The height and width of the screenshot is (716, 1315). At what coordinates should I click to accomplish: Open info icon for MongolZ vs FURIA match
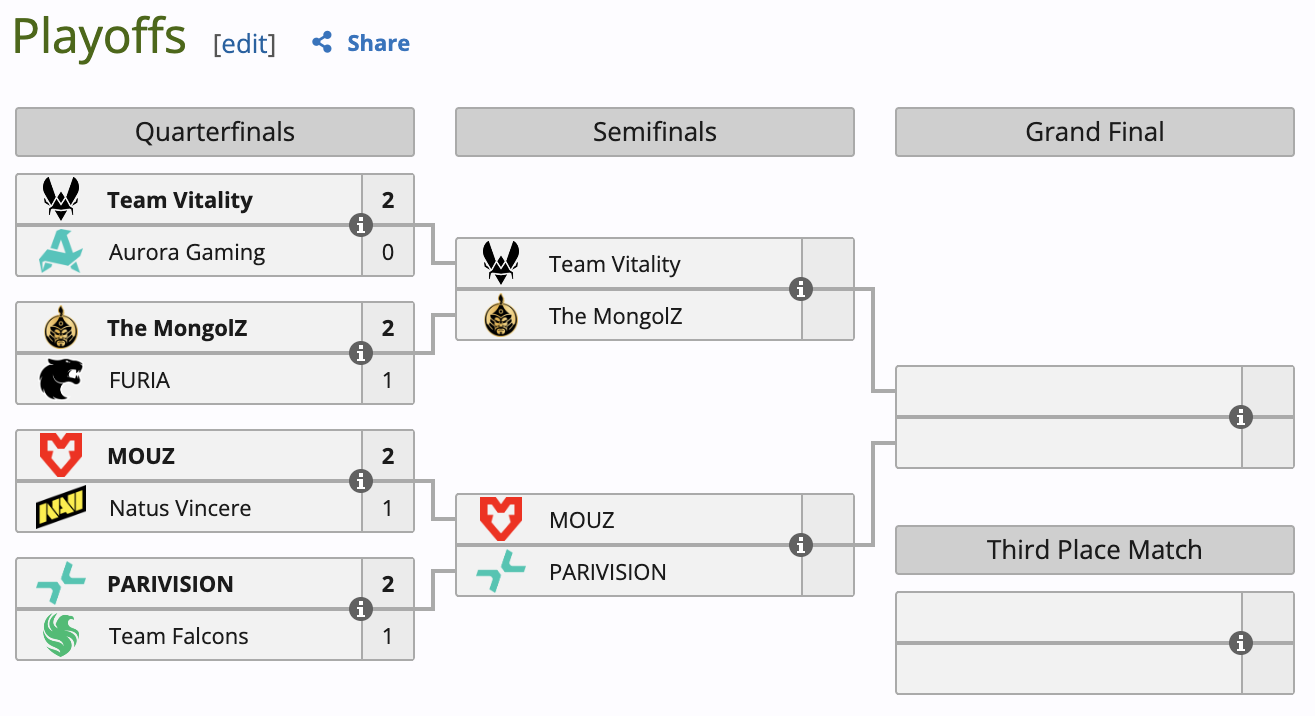(x=361, y=353)
